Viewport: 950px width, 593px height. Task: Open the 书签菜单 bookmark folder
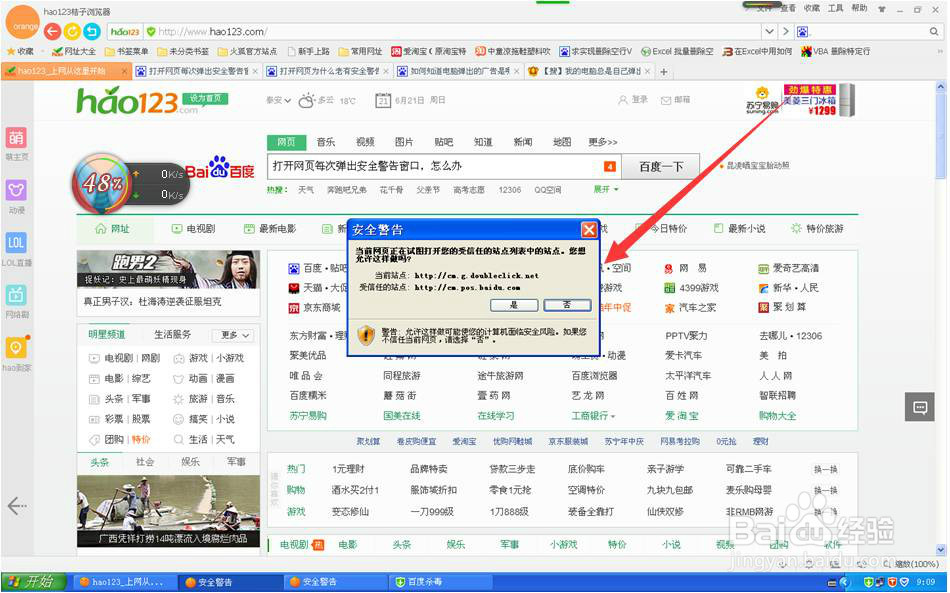[x=127, y=51]
